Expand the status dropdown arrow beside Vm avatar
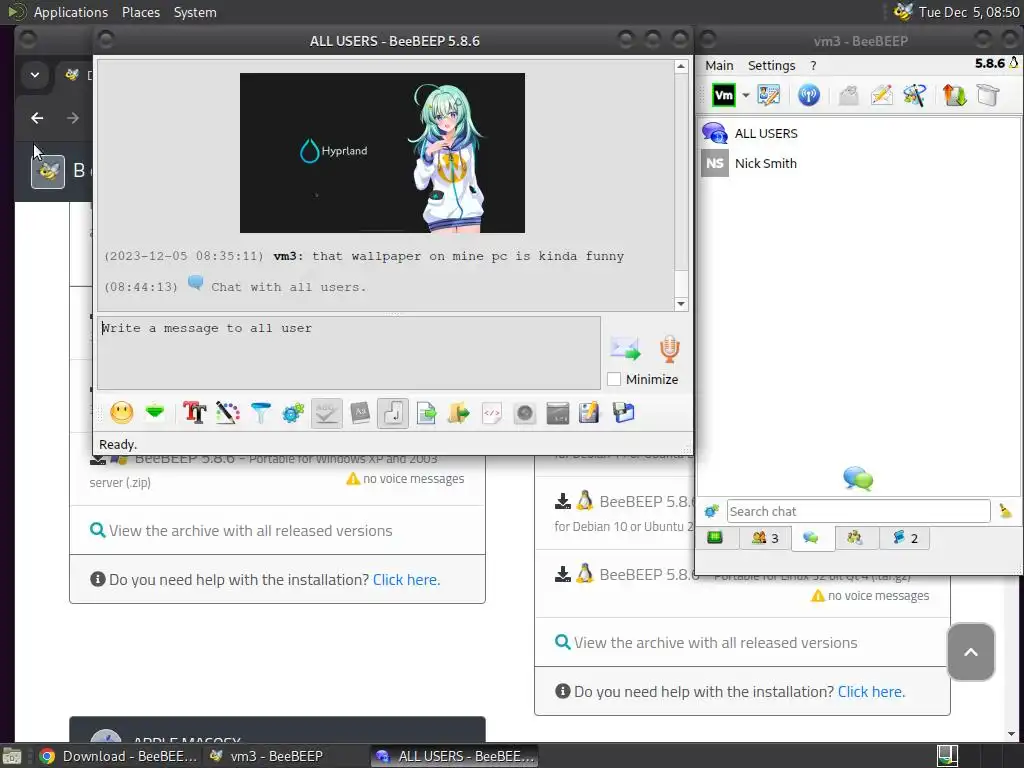This screenshot has width=1024, height=768. click(x=746, y=95)
